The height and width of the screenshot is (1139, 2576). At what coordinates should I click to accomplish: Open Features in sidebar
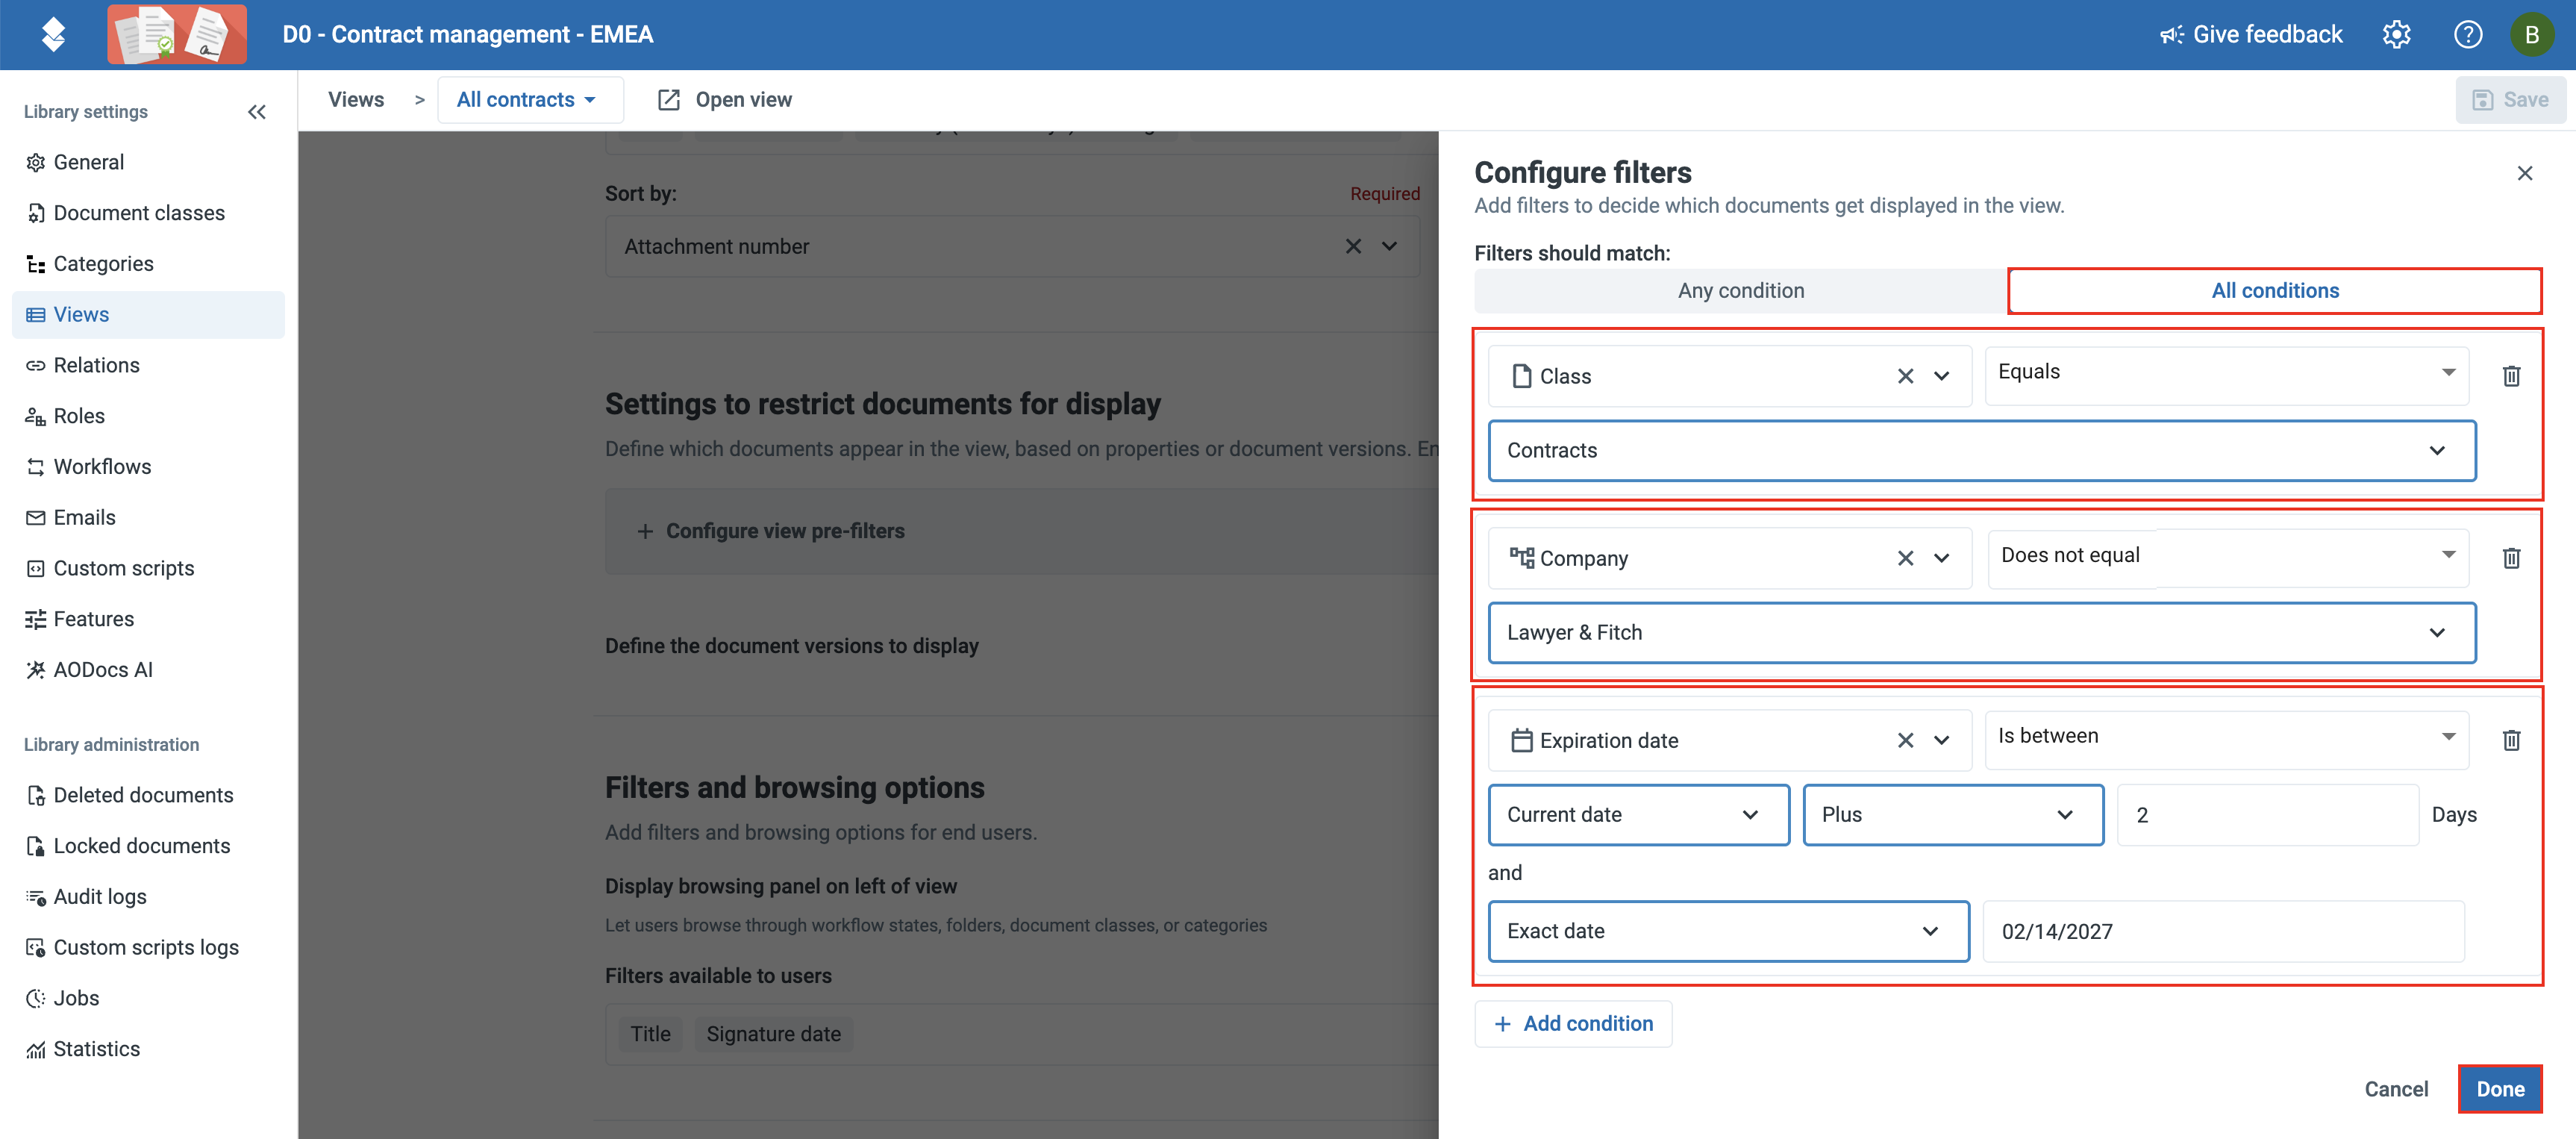point(148,619)
